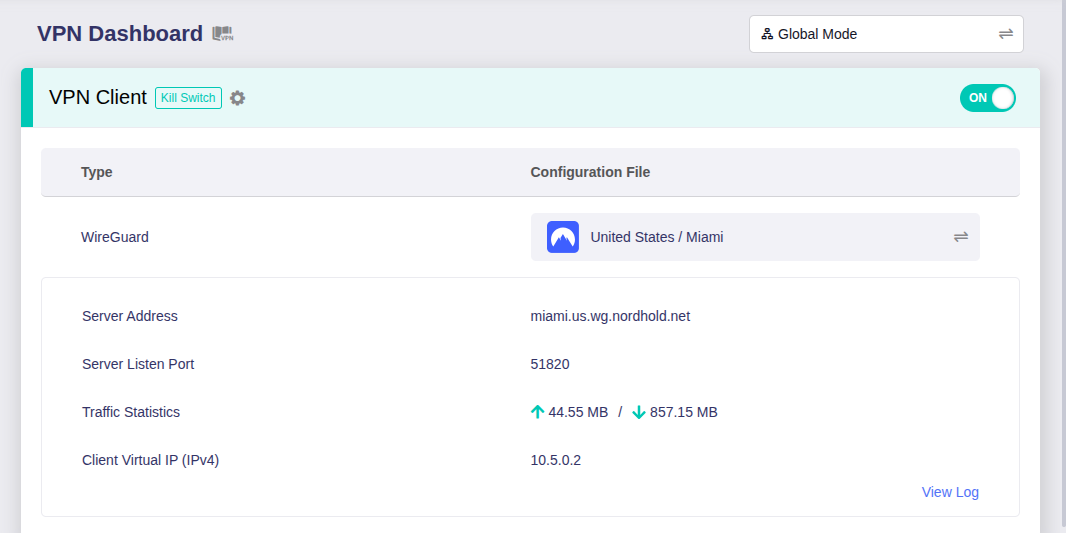Viewport: 1066px width, 533px height.
Task: Click the swap arrows in Global Mode selector
Action: click(x=1005, y=34)
